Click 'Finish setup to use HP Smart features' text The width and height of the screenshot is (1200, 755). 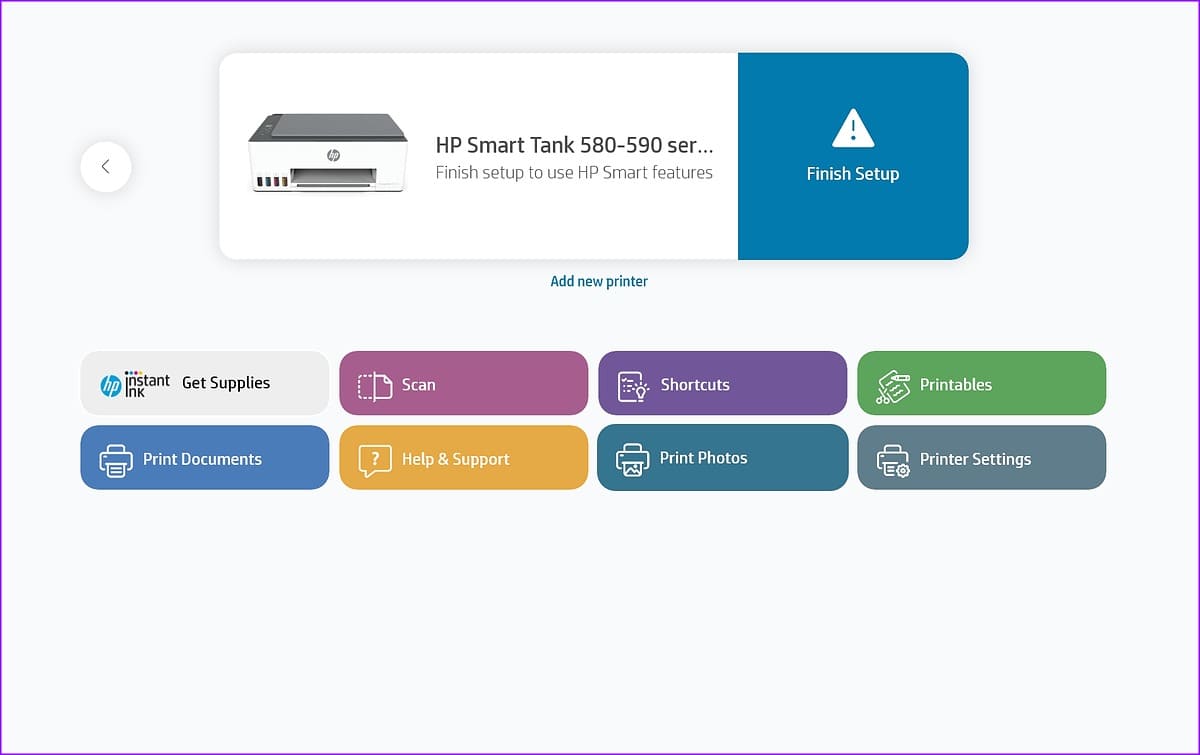coord(574,173)
